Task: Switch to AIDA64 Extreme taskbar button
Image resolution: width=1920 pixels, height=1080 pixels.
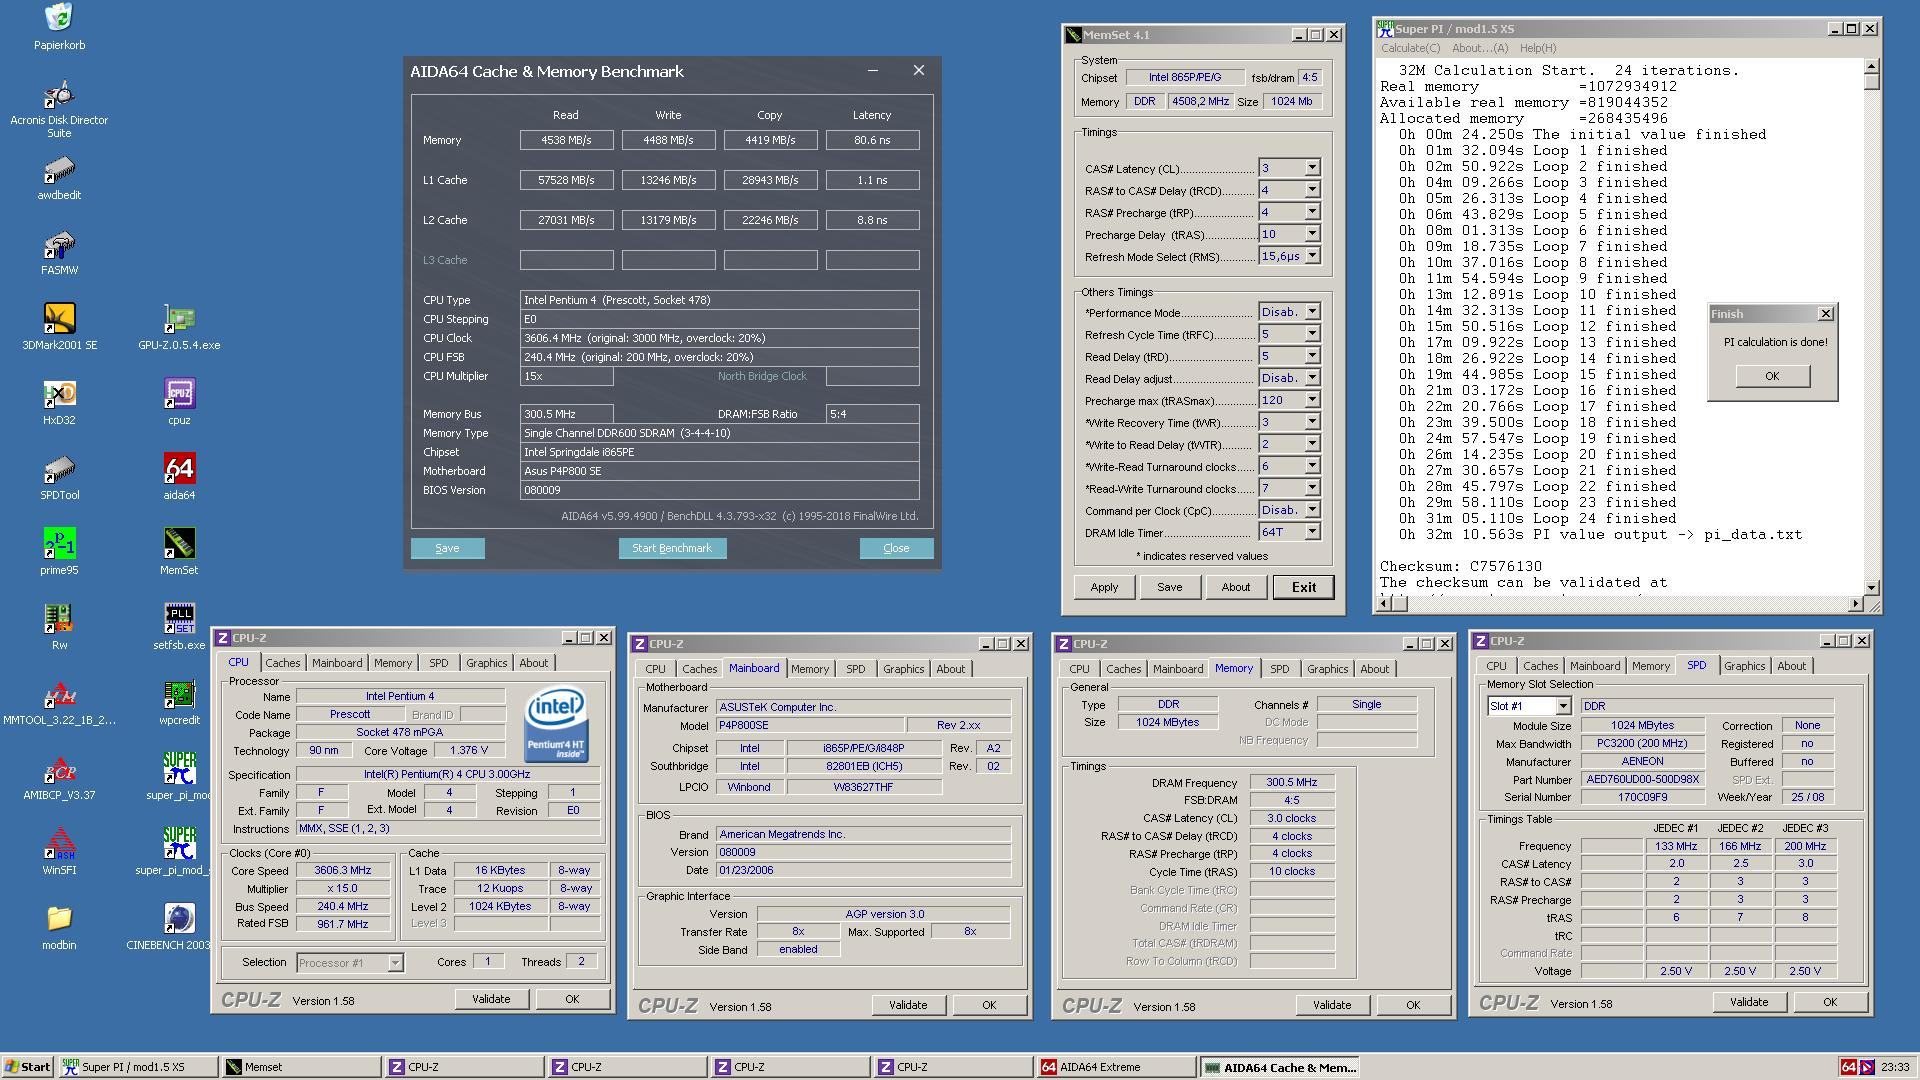Action: click(1116, 1067)
